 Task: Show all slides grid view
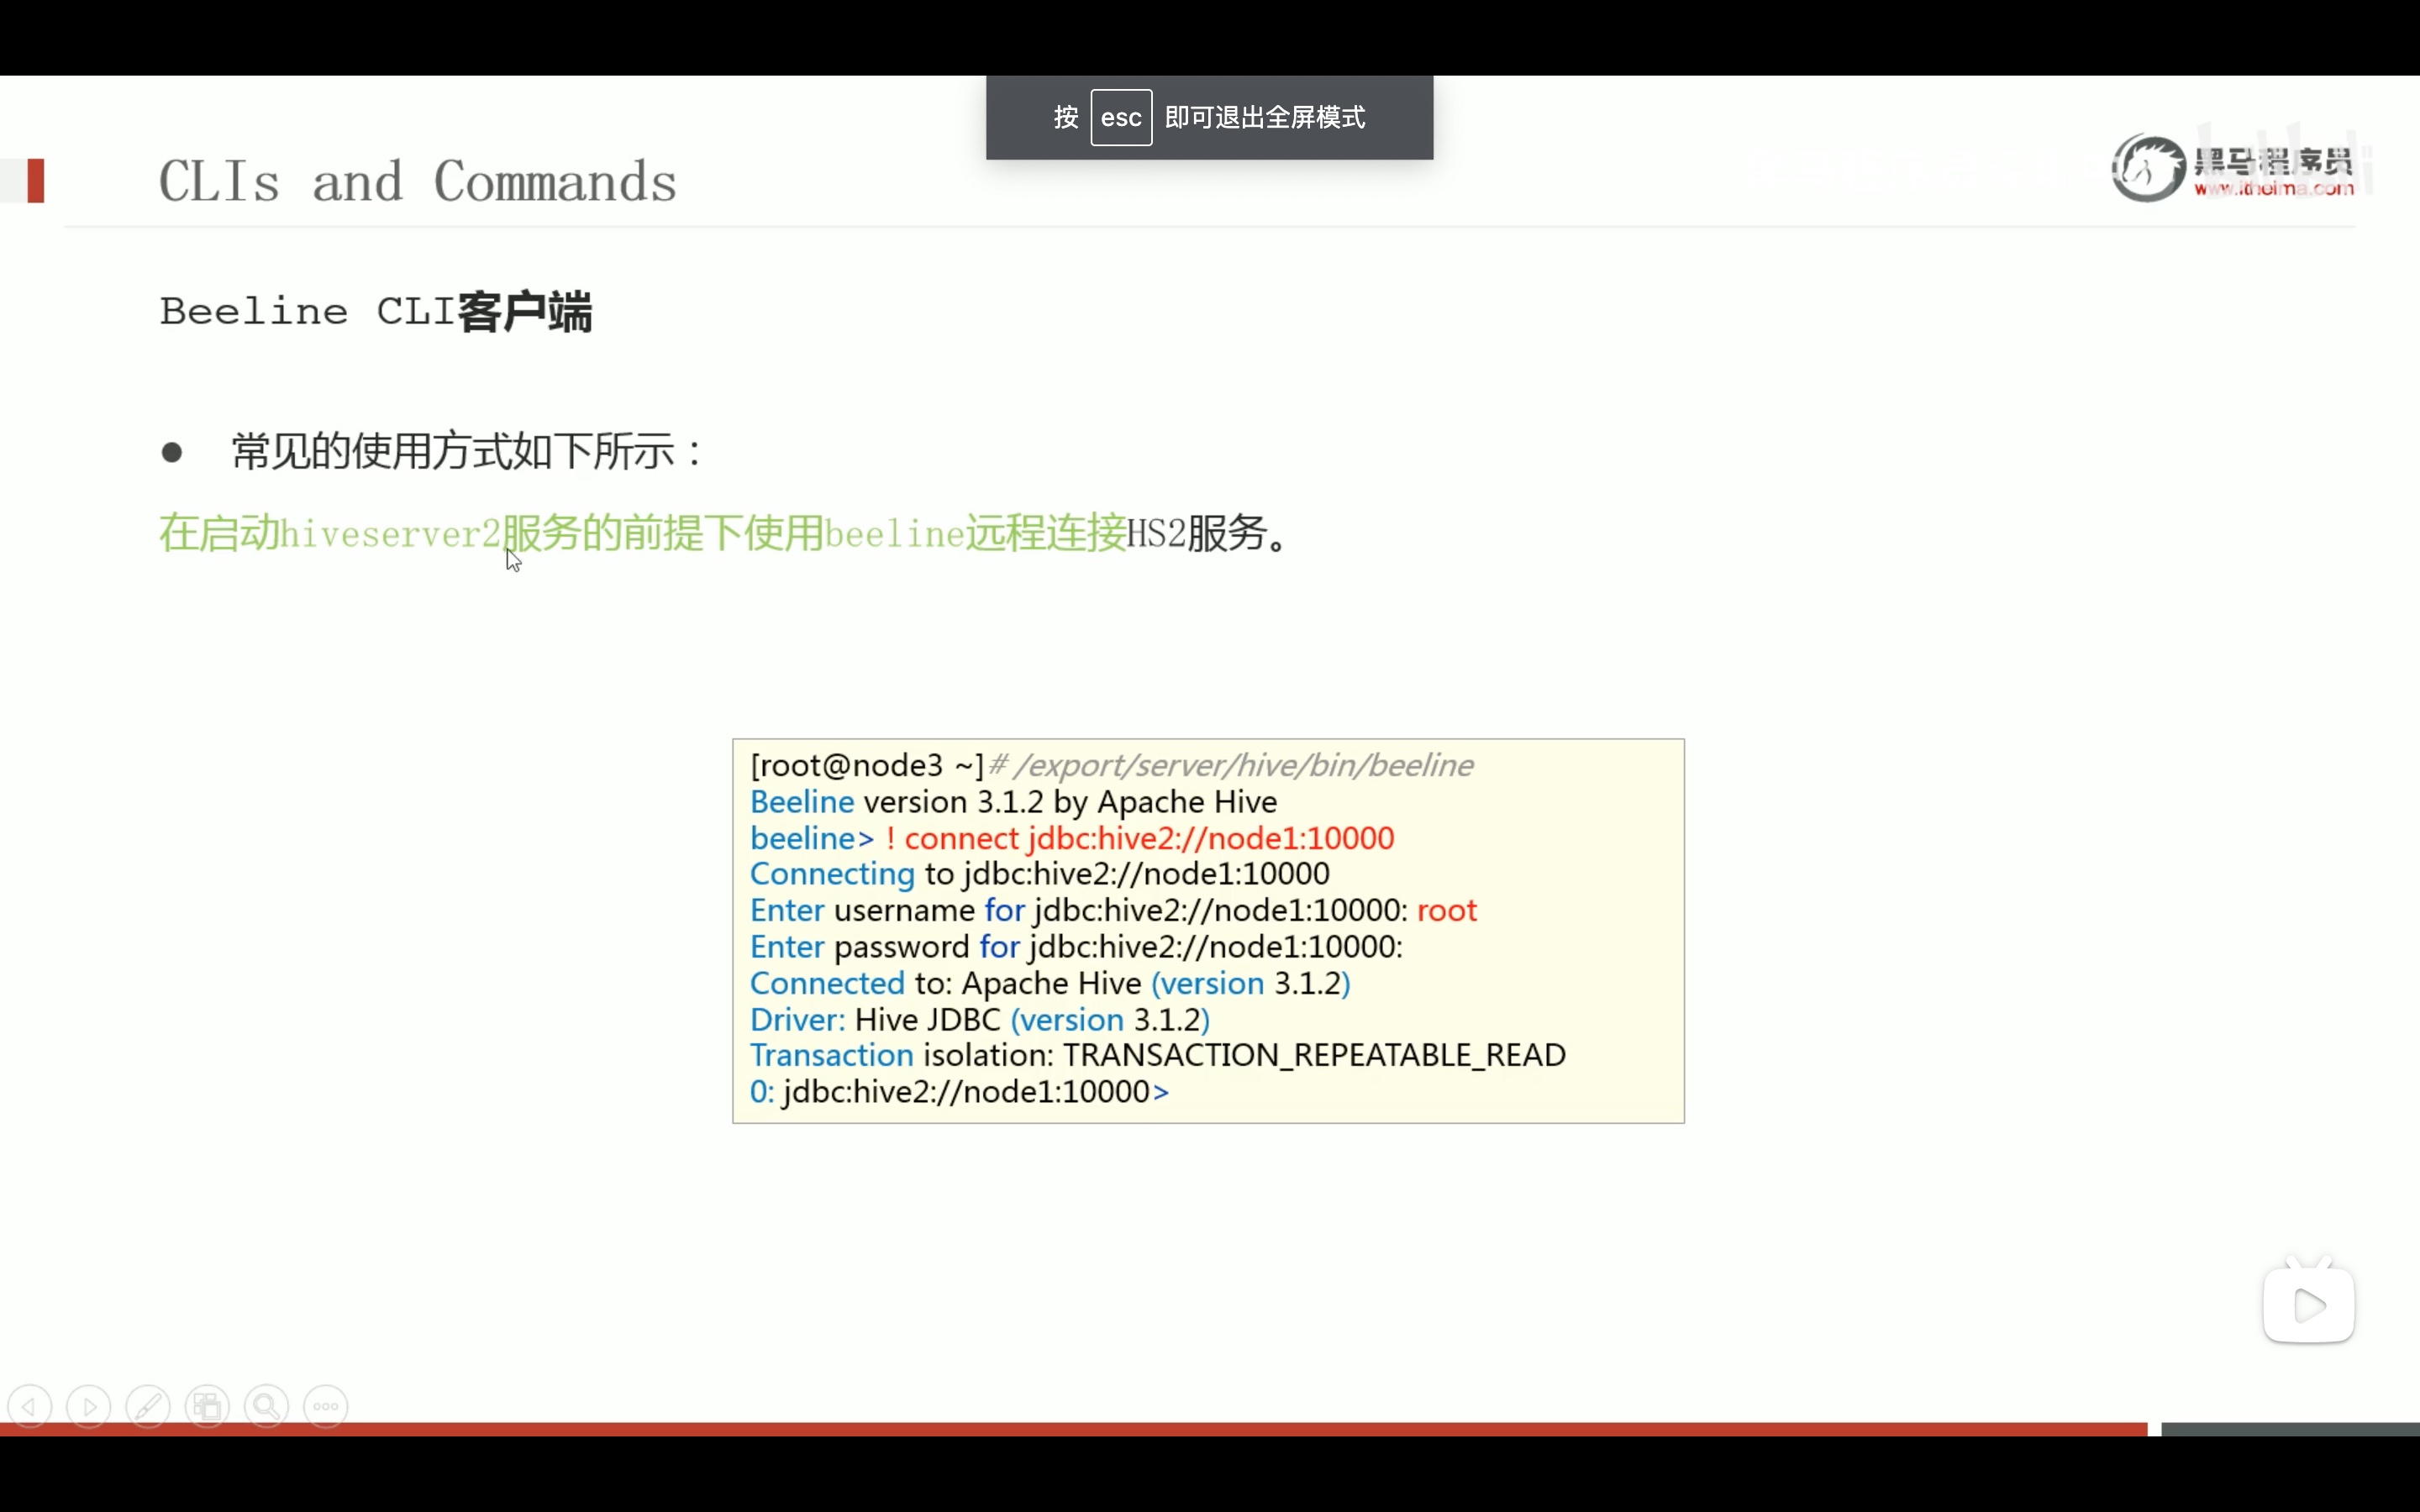(x=207, y=1406)
